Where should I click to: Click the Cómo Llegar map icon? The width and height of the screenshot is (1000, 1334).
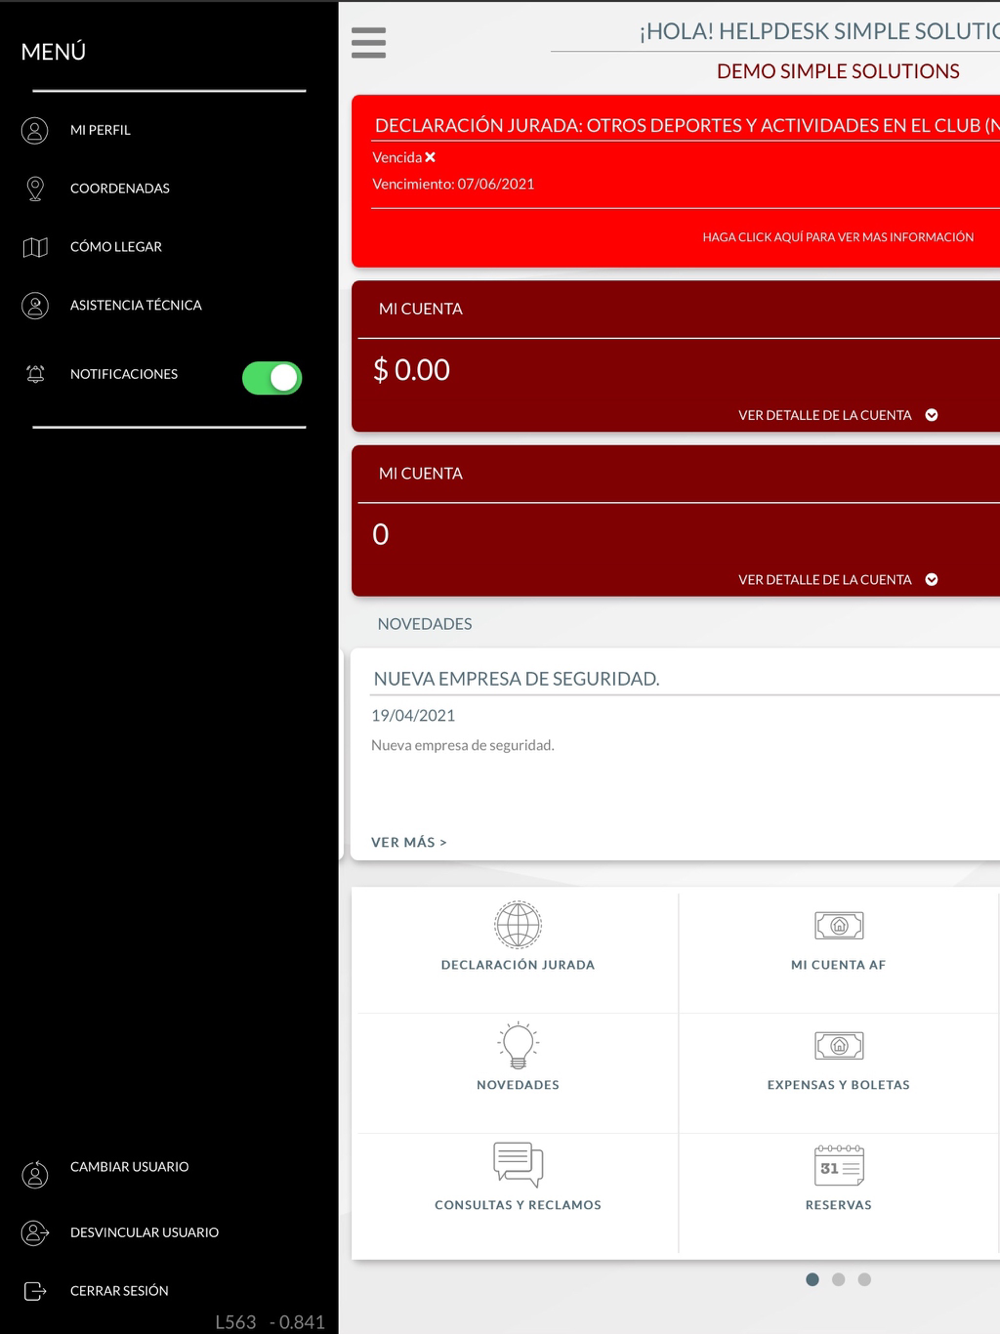[x=35, y=247]
